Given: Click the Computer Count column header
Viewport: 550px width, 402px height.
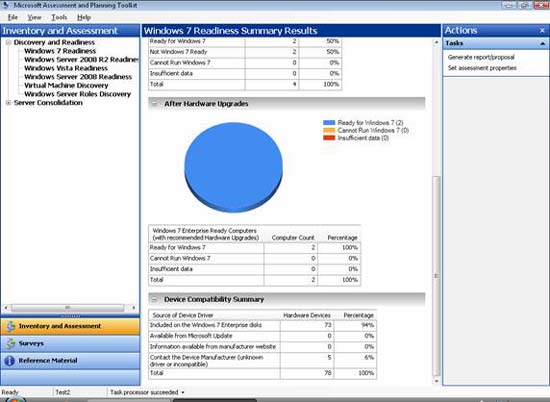Looking at the screenshot, I should point(293,238).
